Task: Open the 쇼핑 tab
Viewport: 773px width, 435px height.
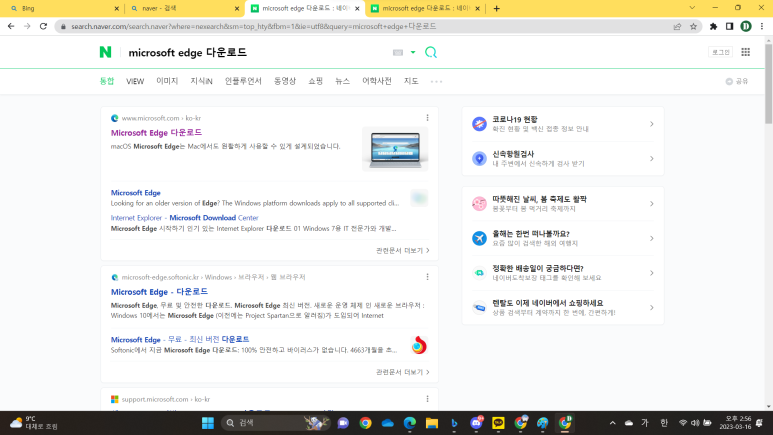Action: pos(316,81)
